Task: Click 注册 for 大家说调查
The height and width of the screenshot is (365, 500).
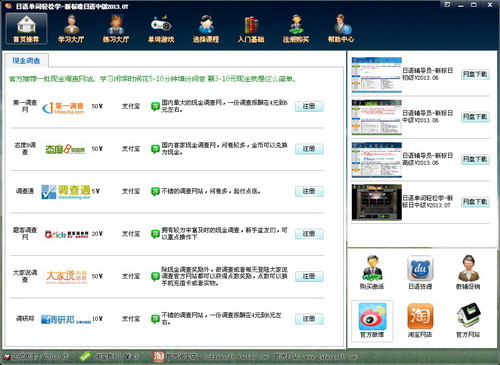Action: pyautogui.click(x=309, y=276)
